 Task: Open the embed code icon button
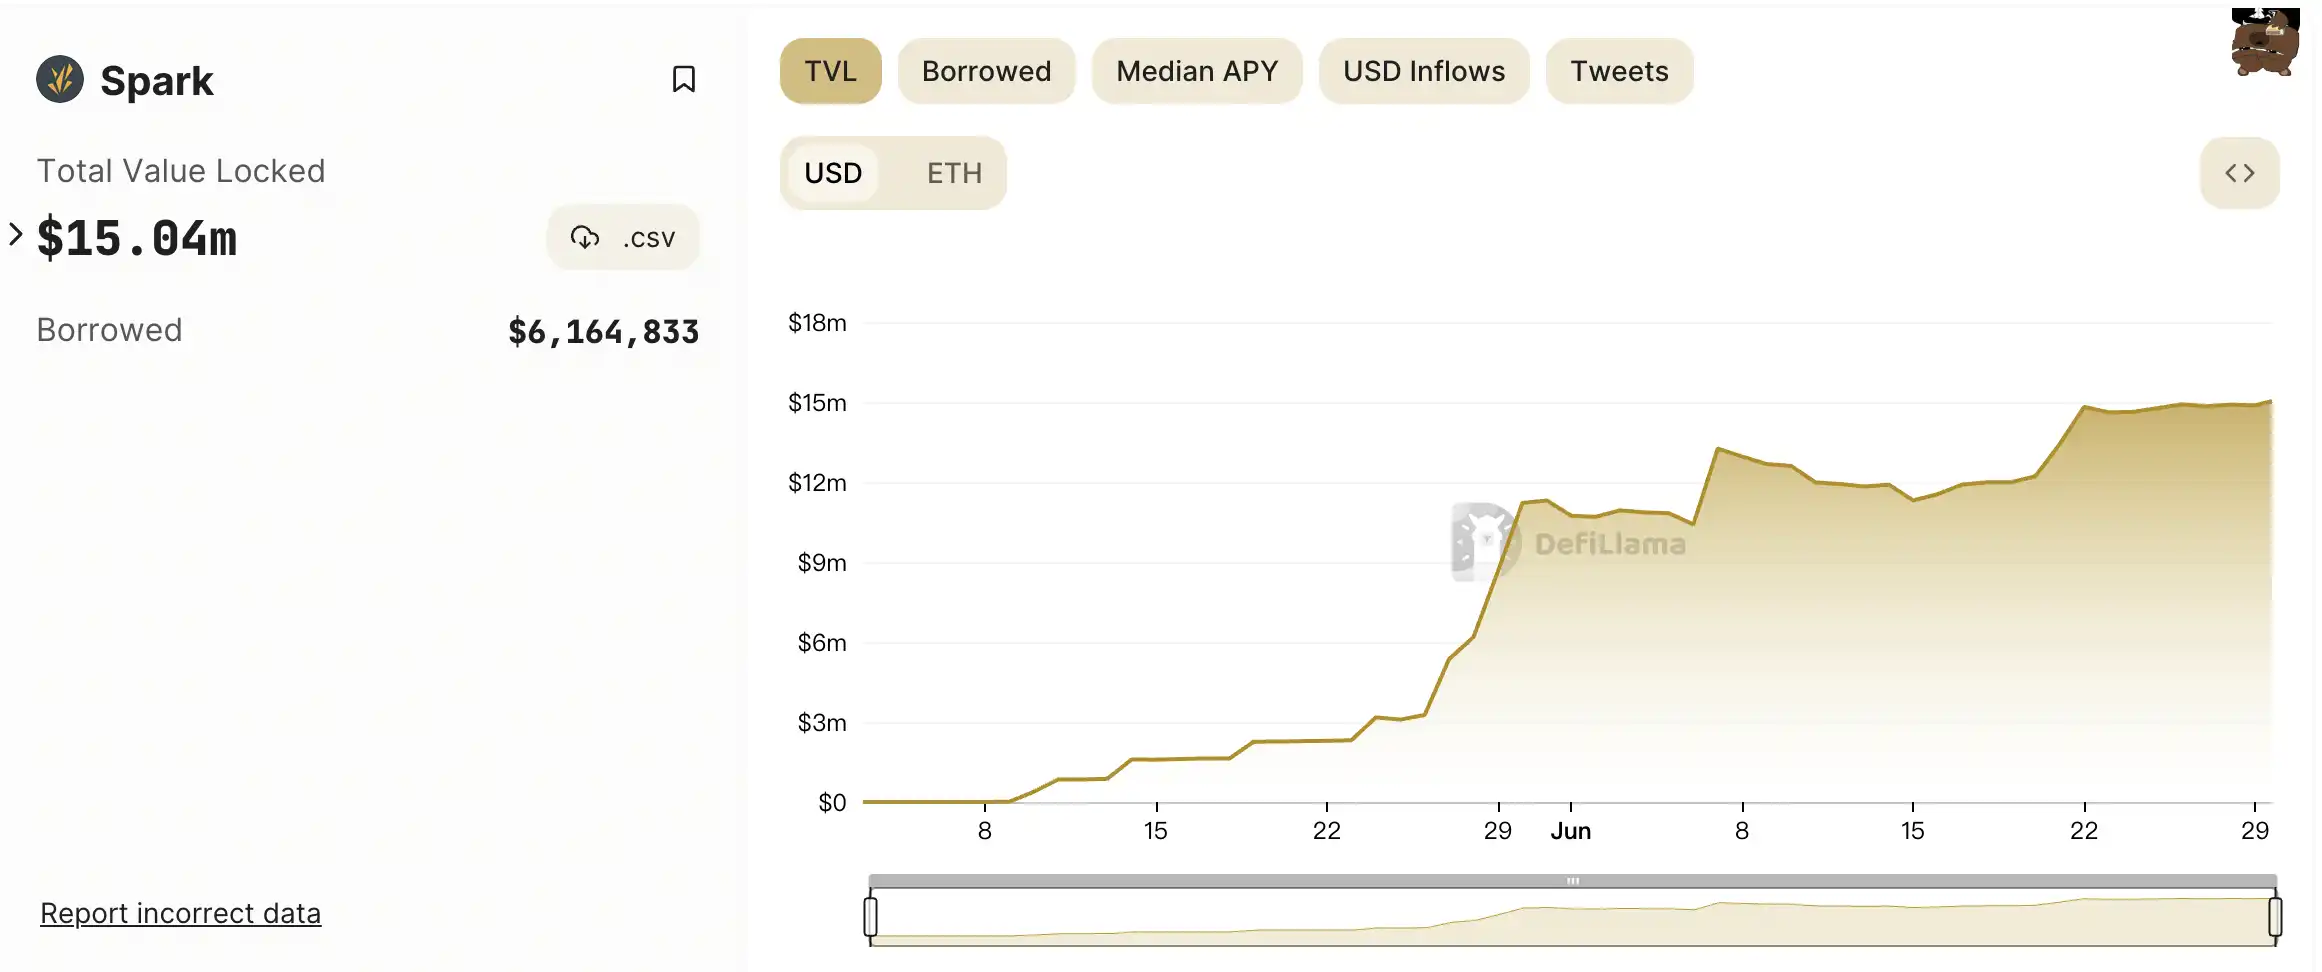[2240, 173]
